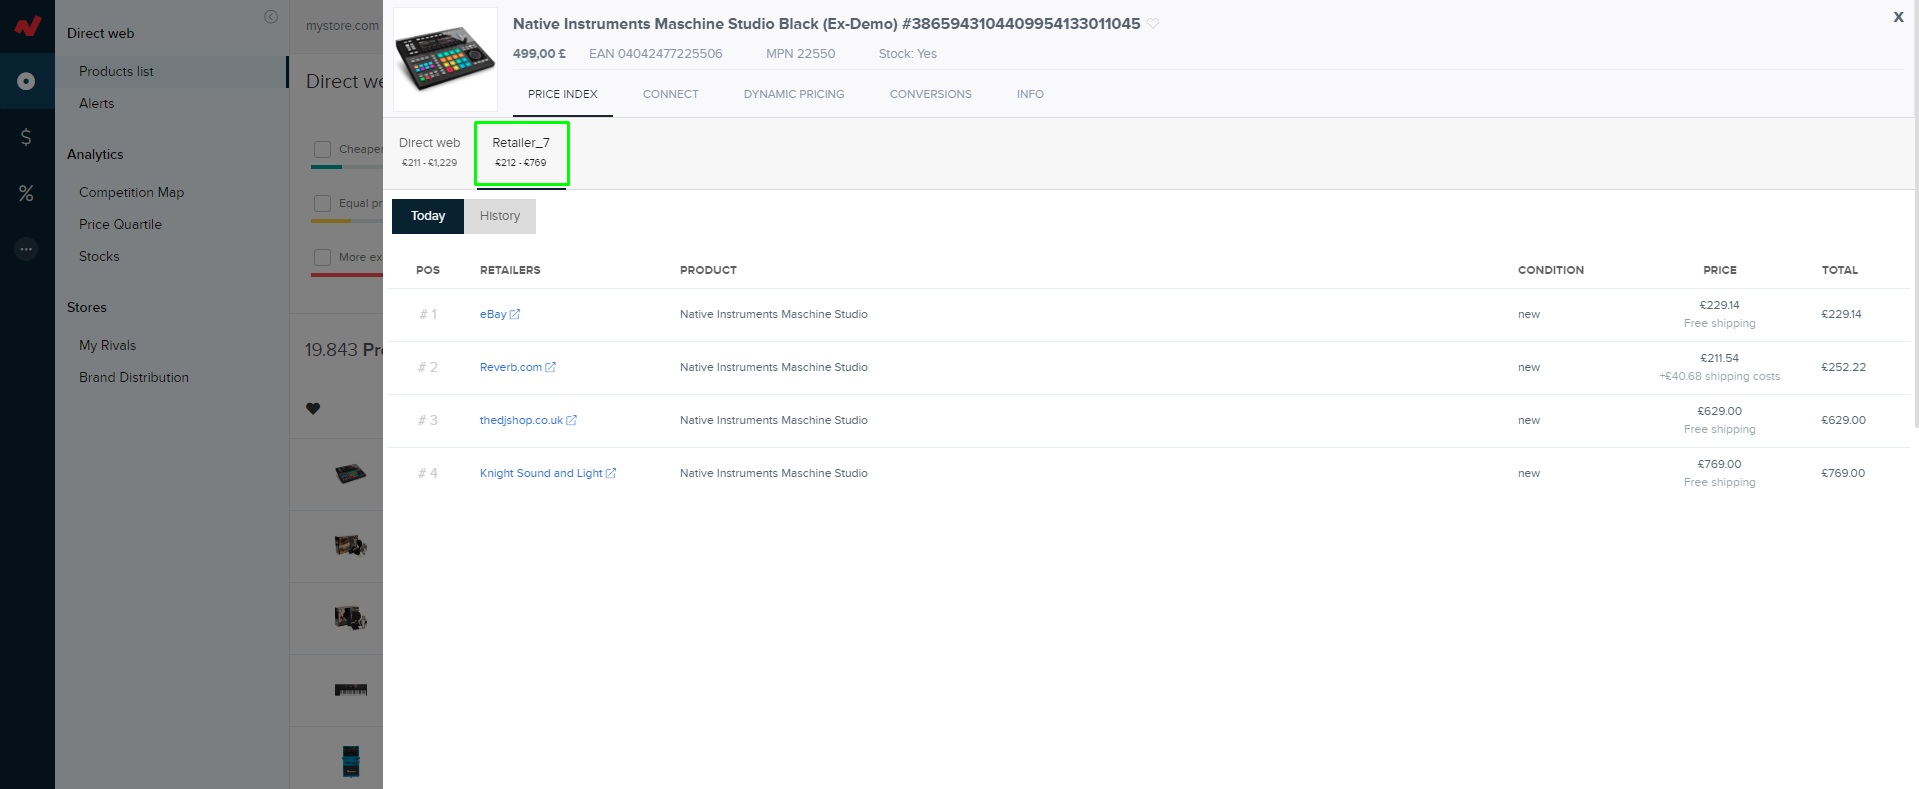This screenshot has height=789, width=1919.
Task: Click the Maschine Studio product image in the panel header
Action: 445,59
